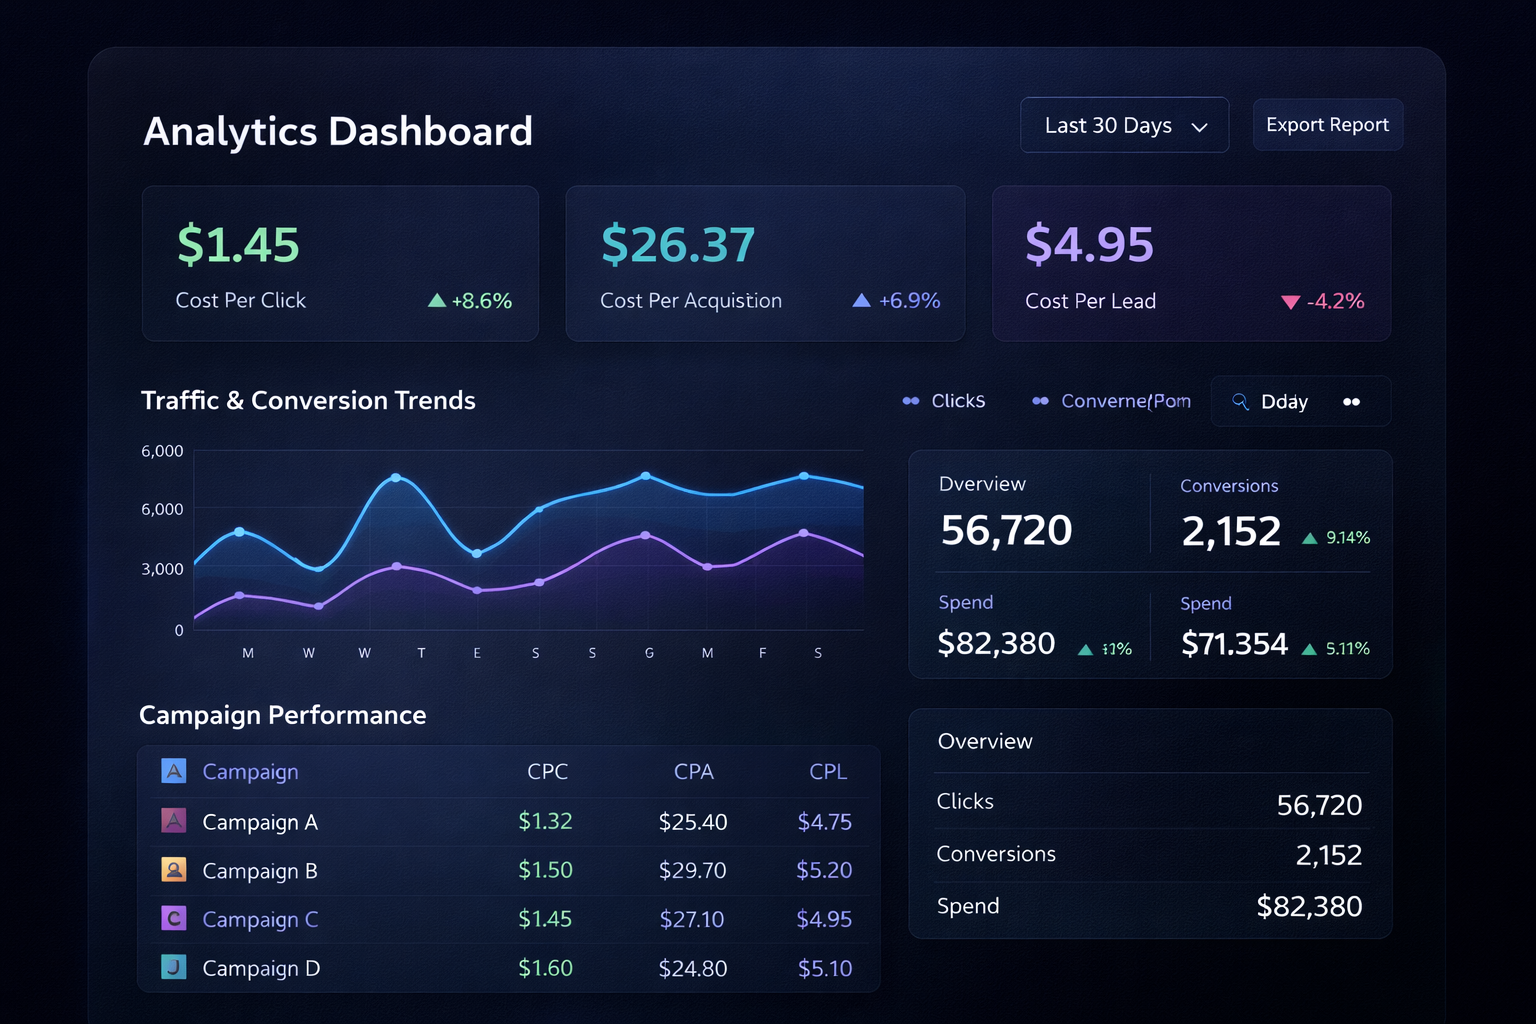Click the Campaign A avatar icon
This screenshot has width=1536, height=1024.
pos(171,821)
